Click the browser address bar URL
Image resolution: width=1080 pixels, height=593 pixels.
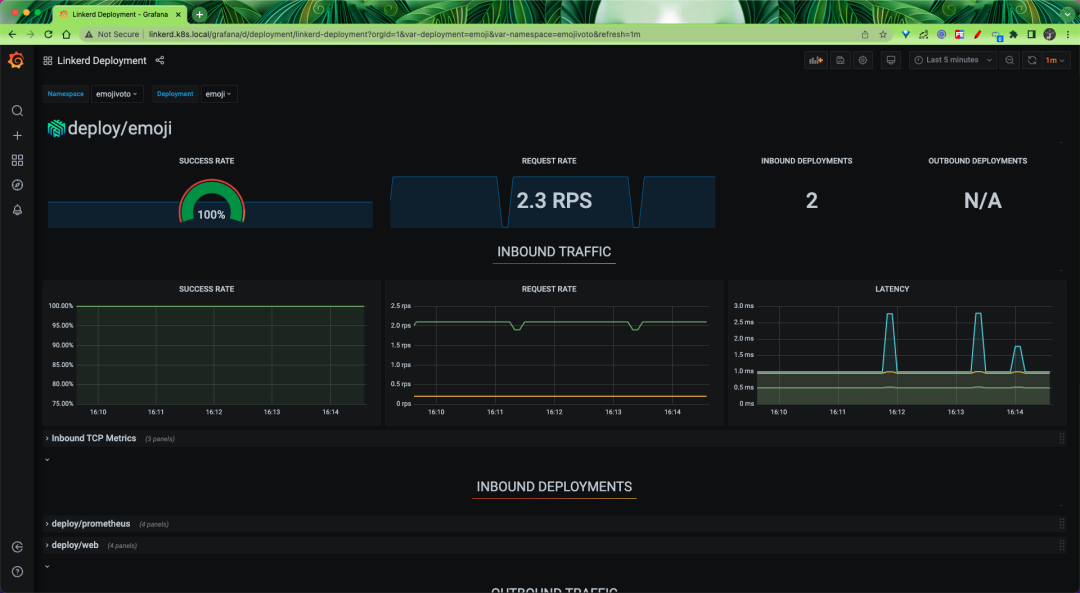pos(395,34)
